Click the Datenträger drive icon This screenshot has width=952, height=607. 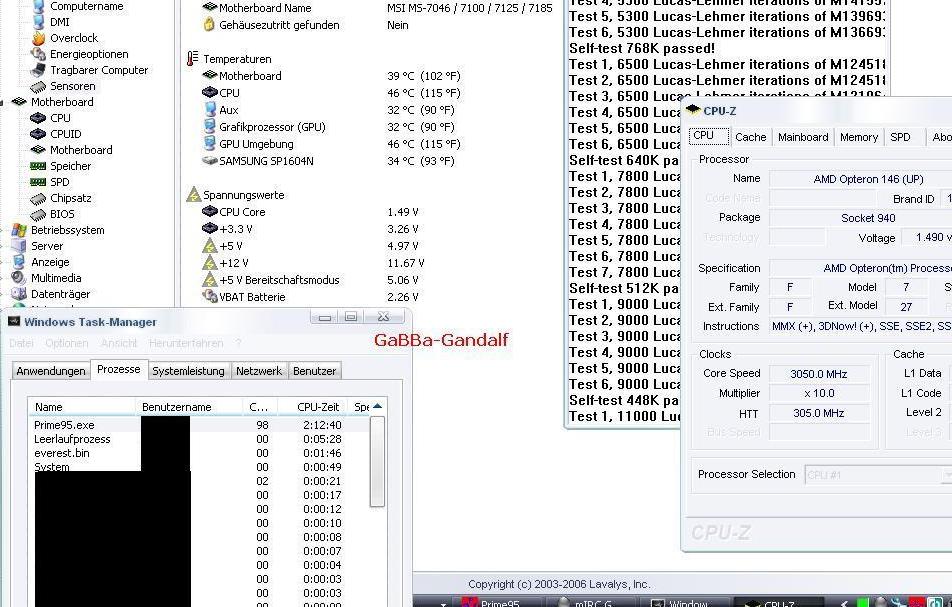19,294
